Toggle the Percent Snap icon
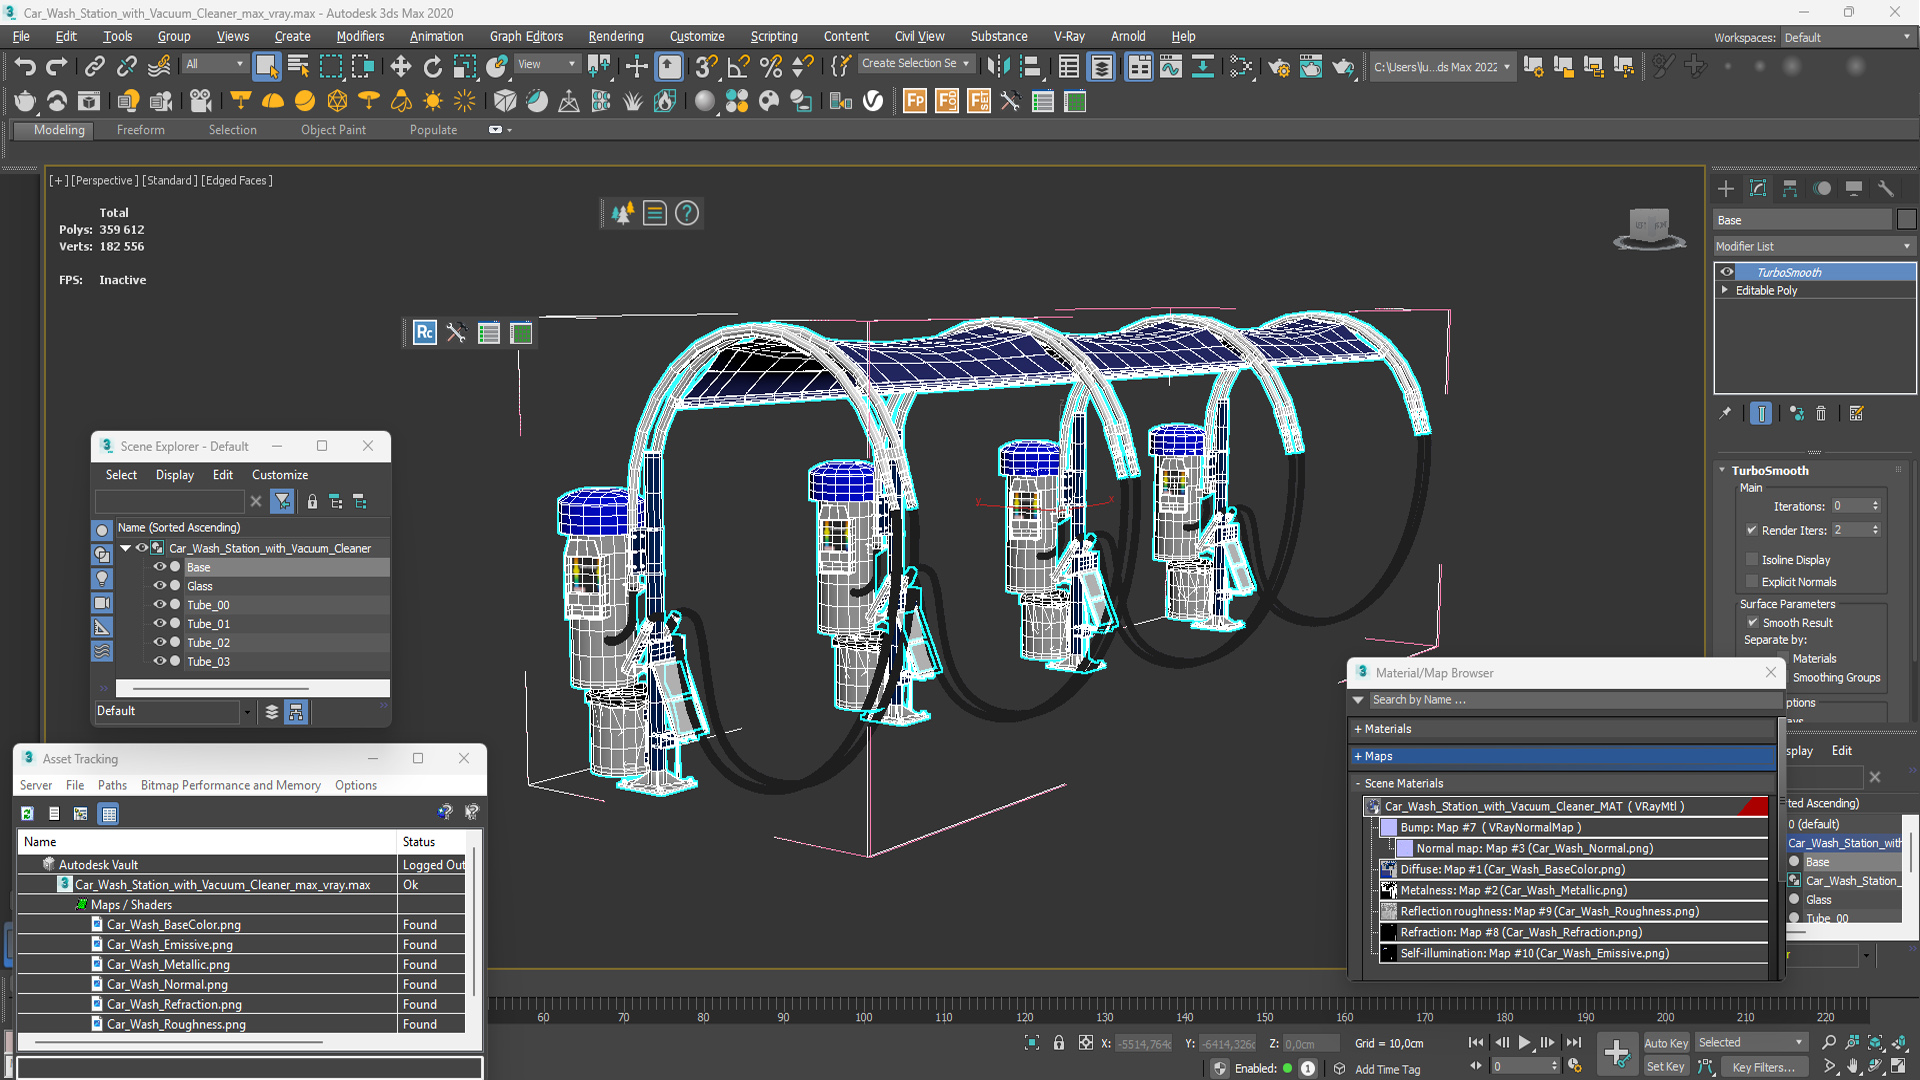Viewport: 1920px width, 1080px height. 770,67
